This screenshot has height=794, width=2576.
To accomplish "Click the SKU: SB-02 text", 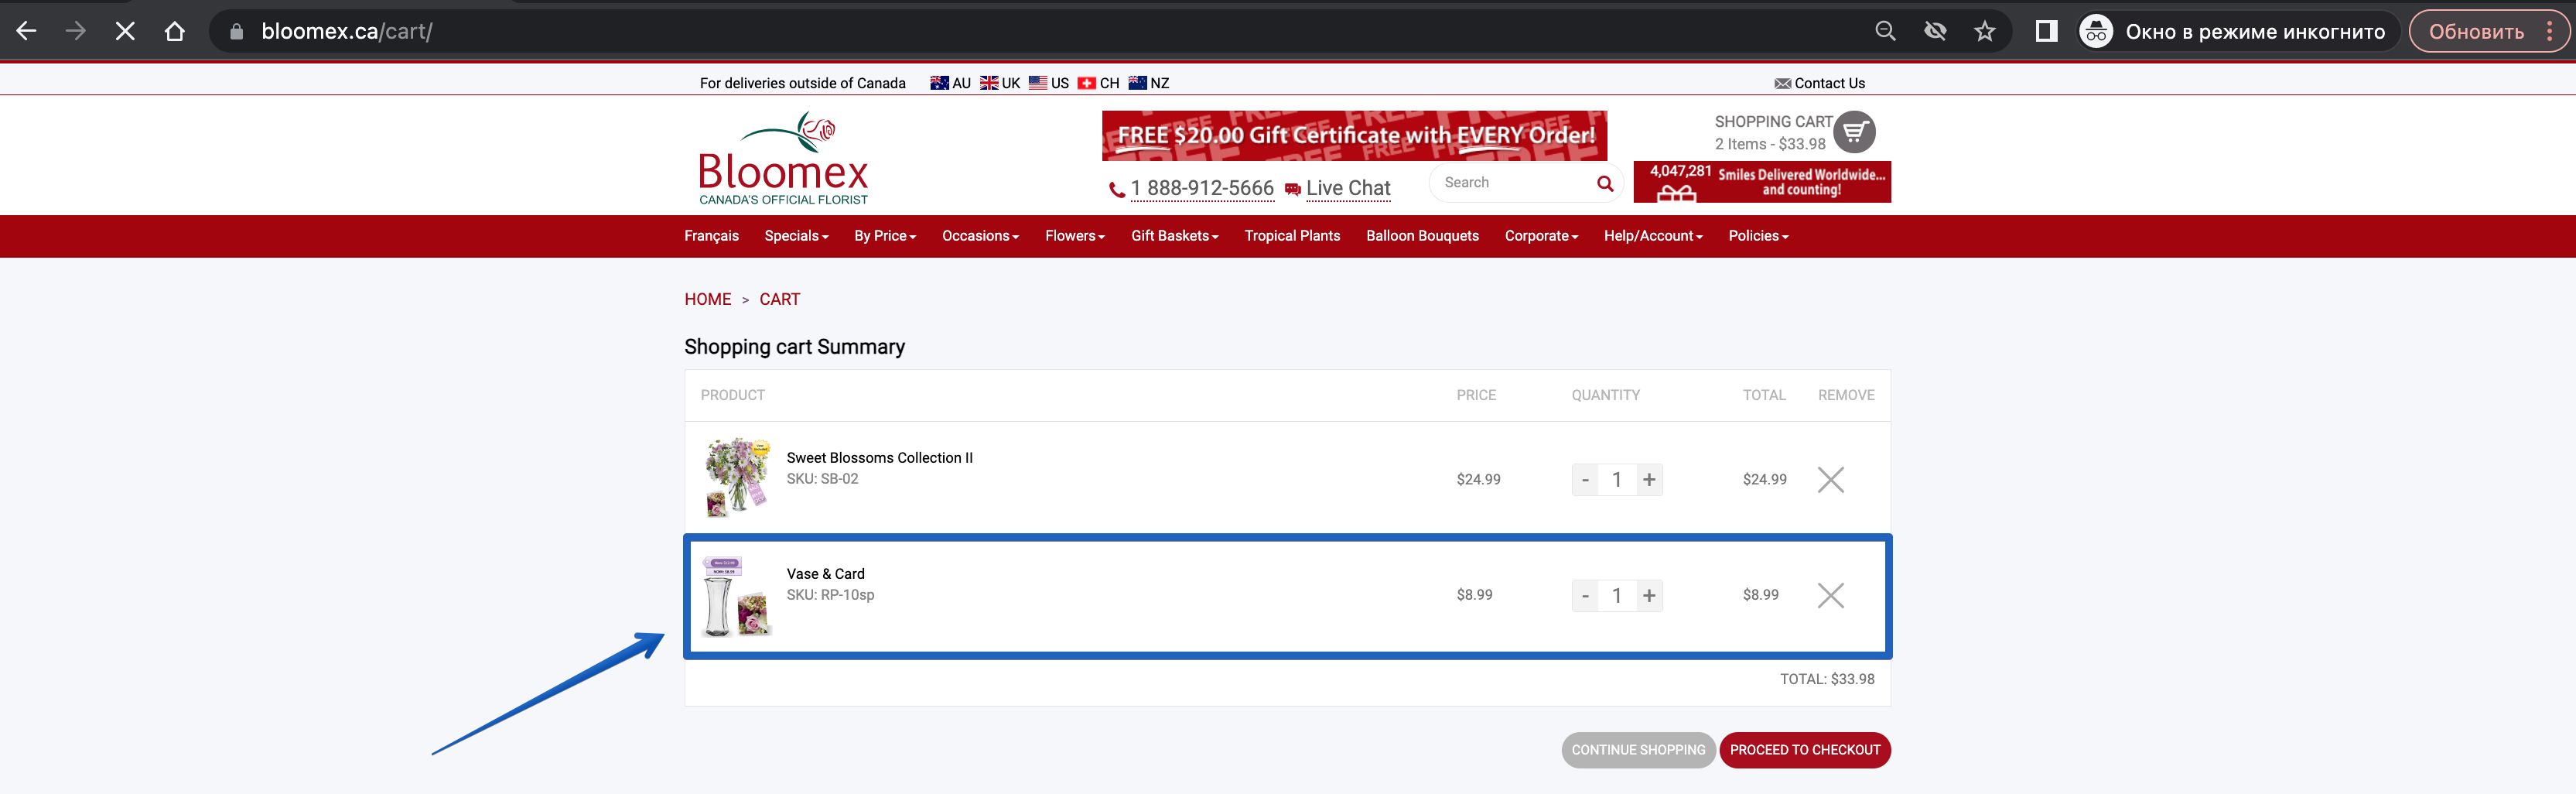I will (822, 479).
